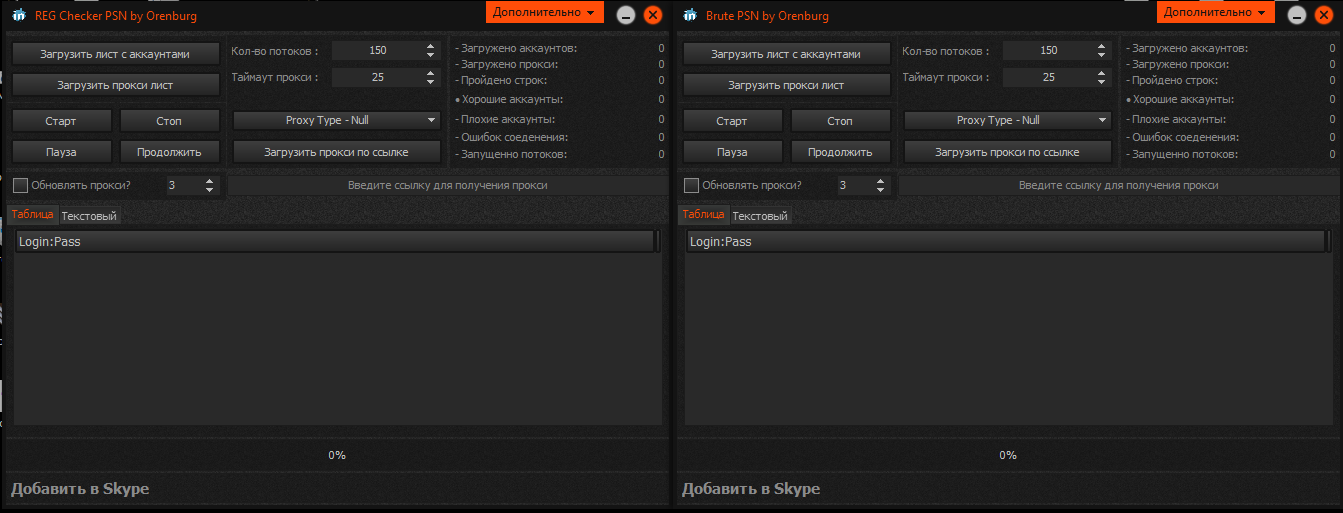This screenshot has height=513, width=1343.
Task: Click the 0% progress bar in REG Checker
Action: [x=337, y=455]
